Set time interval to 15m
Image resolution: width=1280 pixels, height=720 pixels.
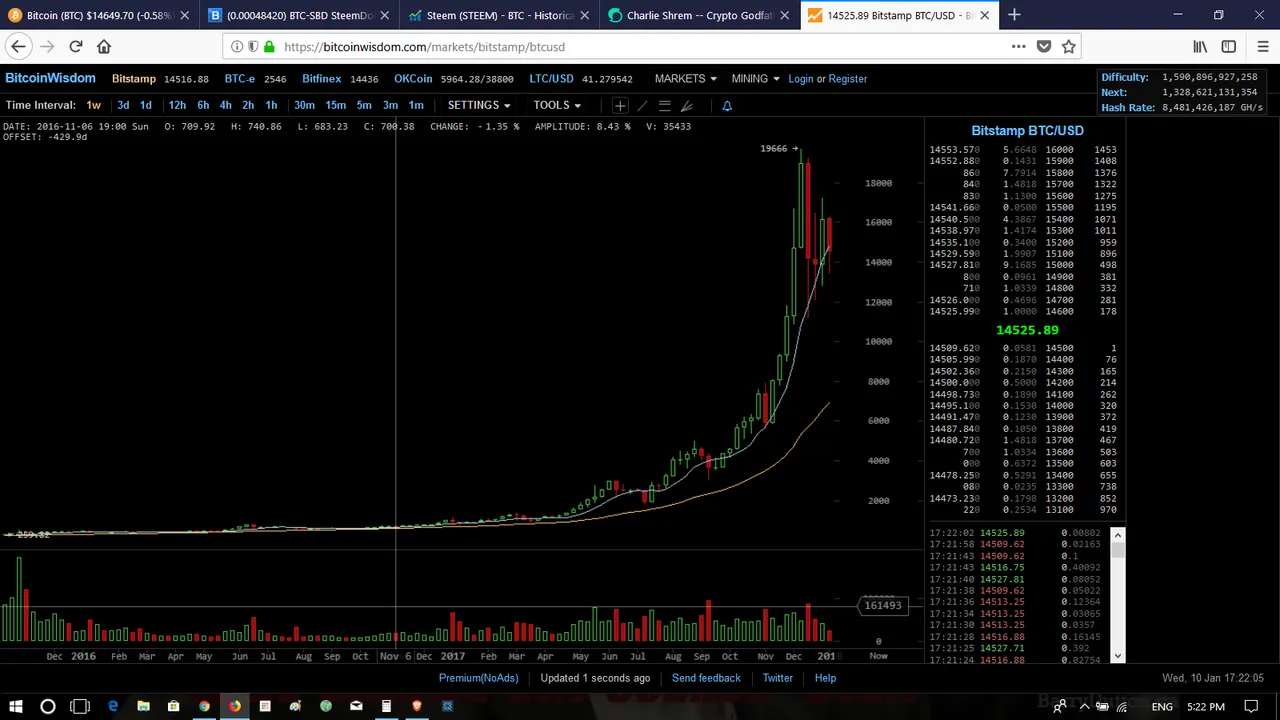[x=336, y=105]
